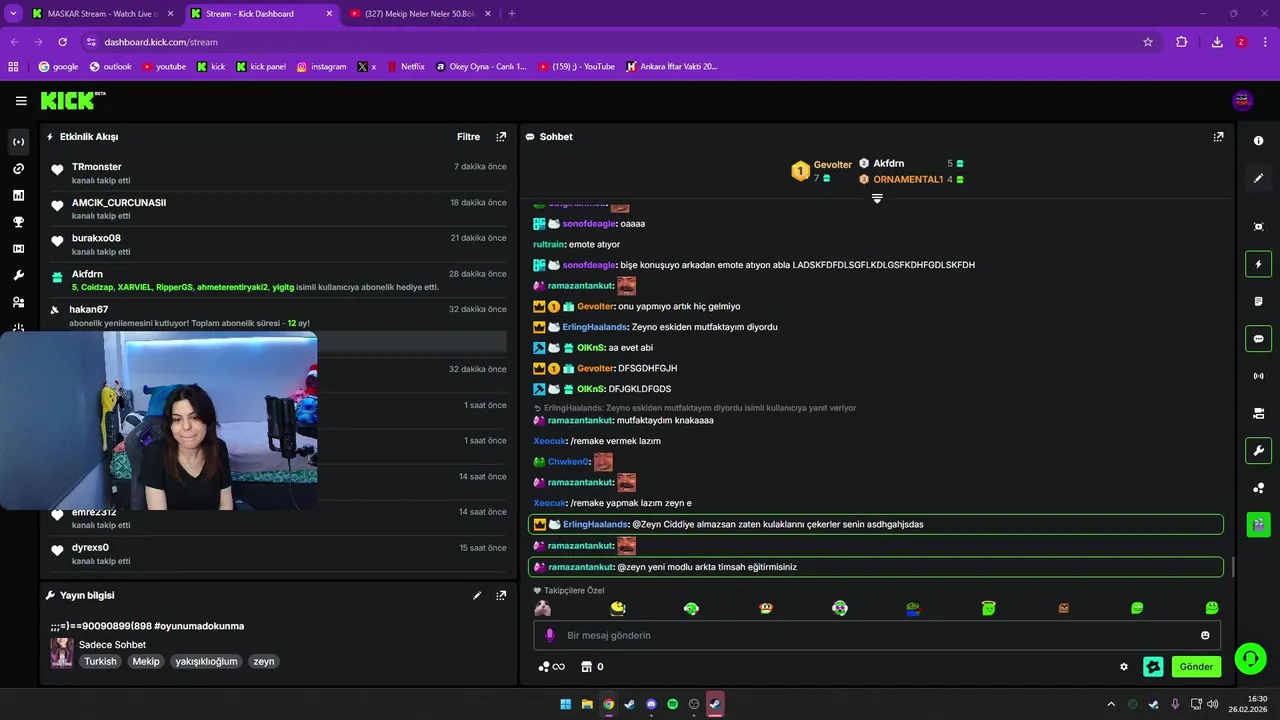This screenshot has height=720, width=1280.
Task: Select the first hamster emote in emote row
Action: [x=542, y=608]
